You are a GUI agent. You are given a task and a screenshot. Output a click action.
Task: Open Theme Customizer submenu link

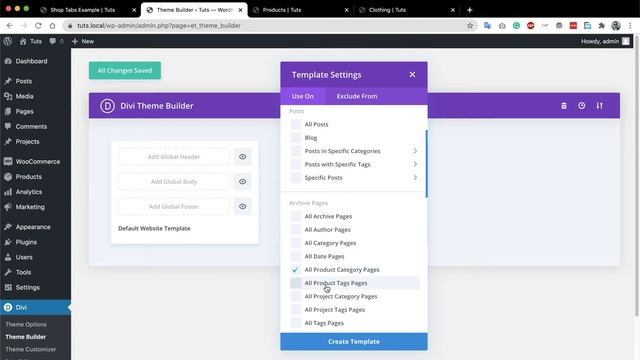tap(31, 349)
